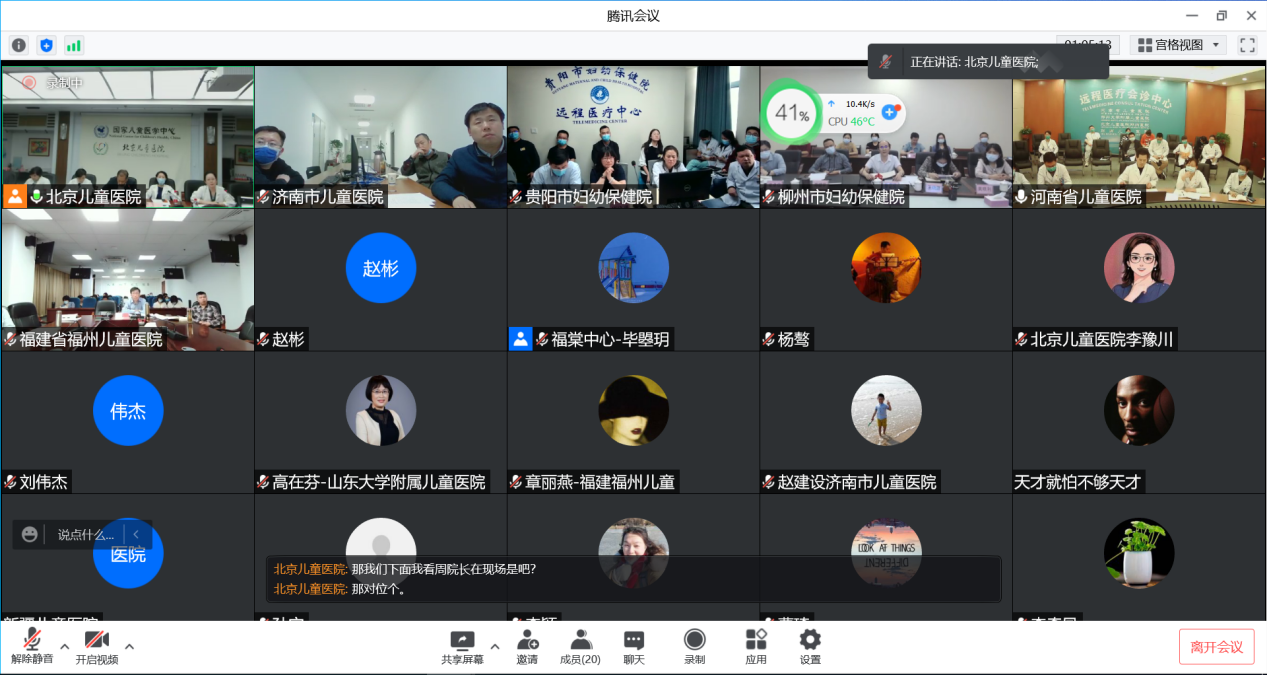Select the 河南省儿童医院 video tile
The width and height of the screenshot is (1267, 675).
coord(1139,137)
